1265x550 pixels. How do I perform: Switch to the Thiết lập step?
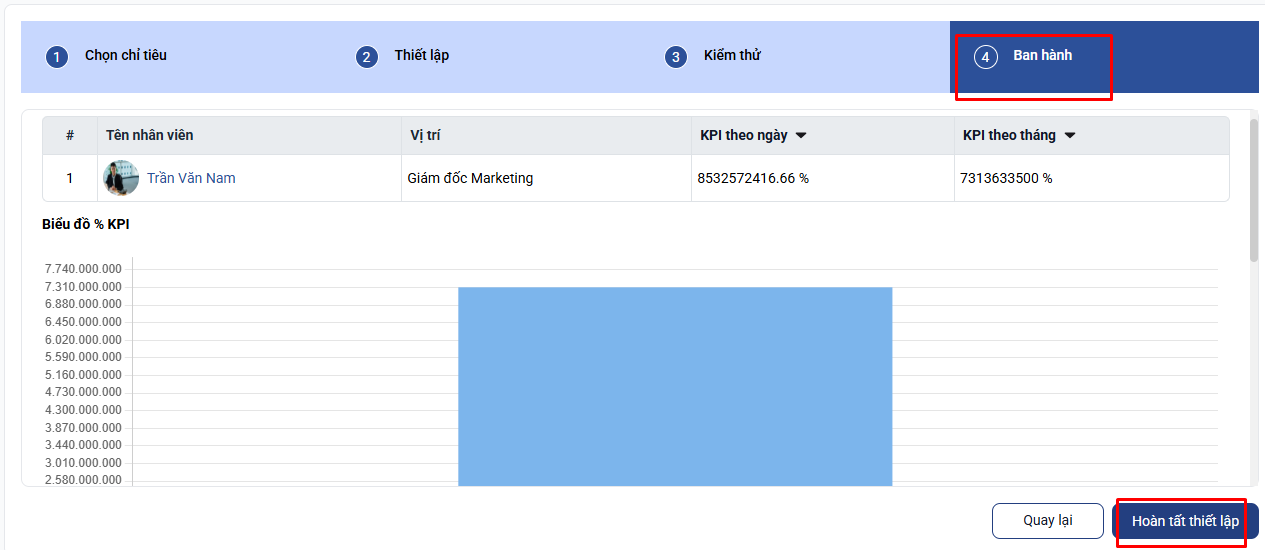(421, 56)
